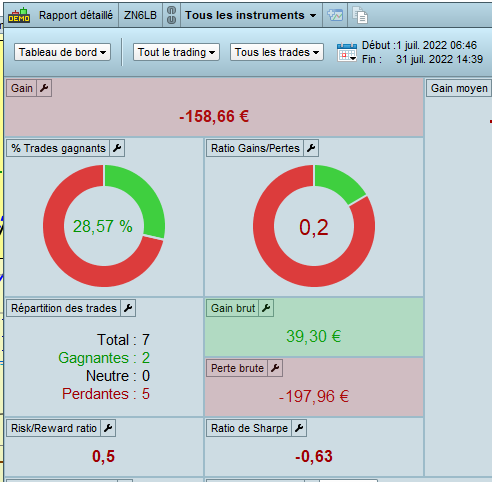This screenshot has width=492, height=482.
Task: Click the Gain brut wrench icon
Action: tap(266, 308)
